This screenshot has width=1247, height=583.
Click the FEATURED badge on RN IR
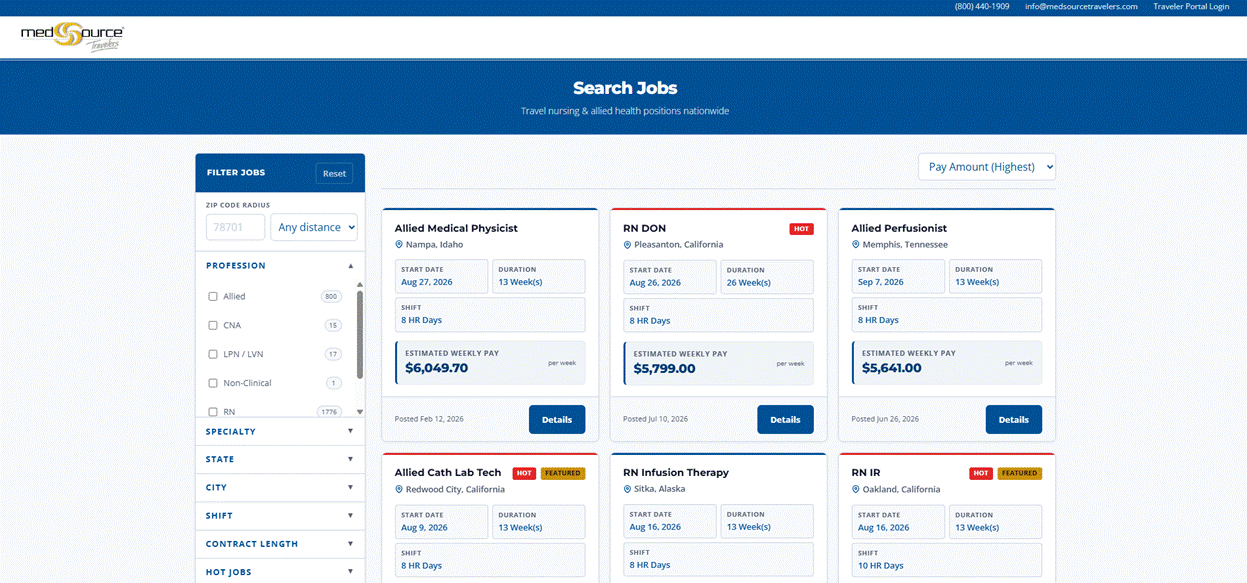[1020, 473]
